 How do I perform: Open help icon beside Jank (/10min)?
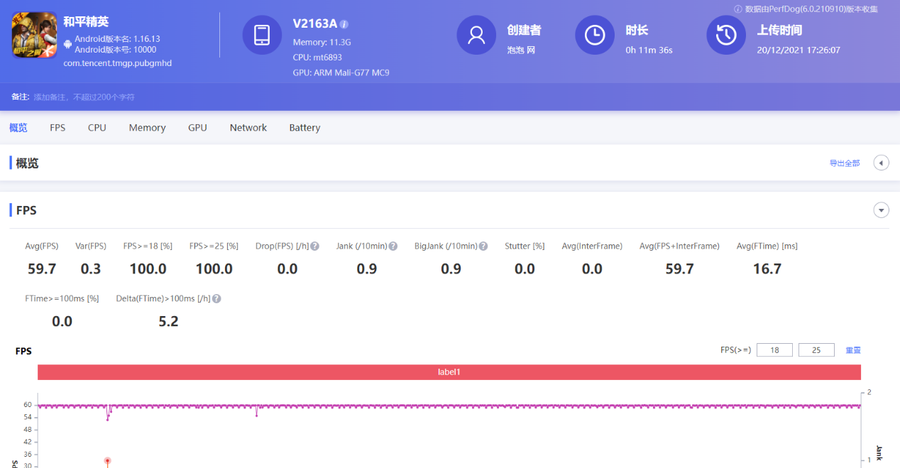(x=393, y=246)
